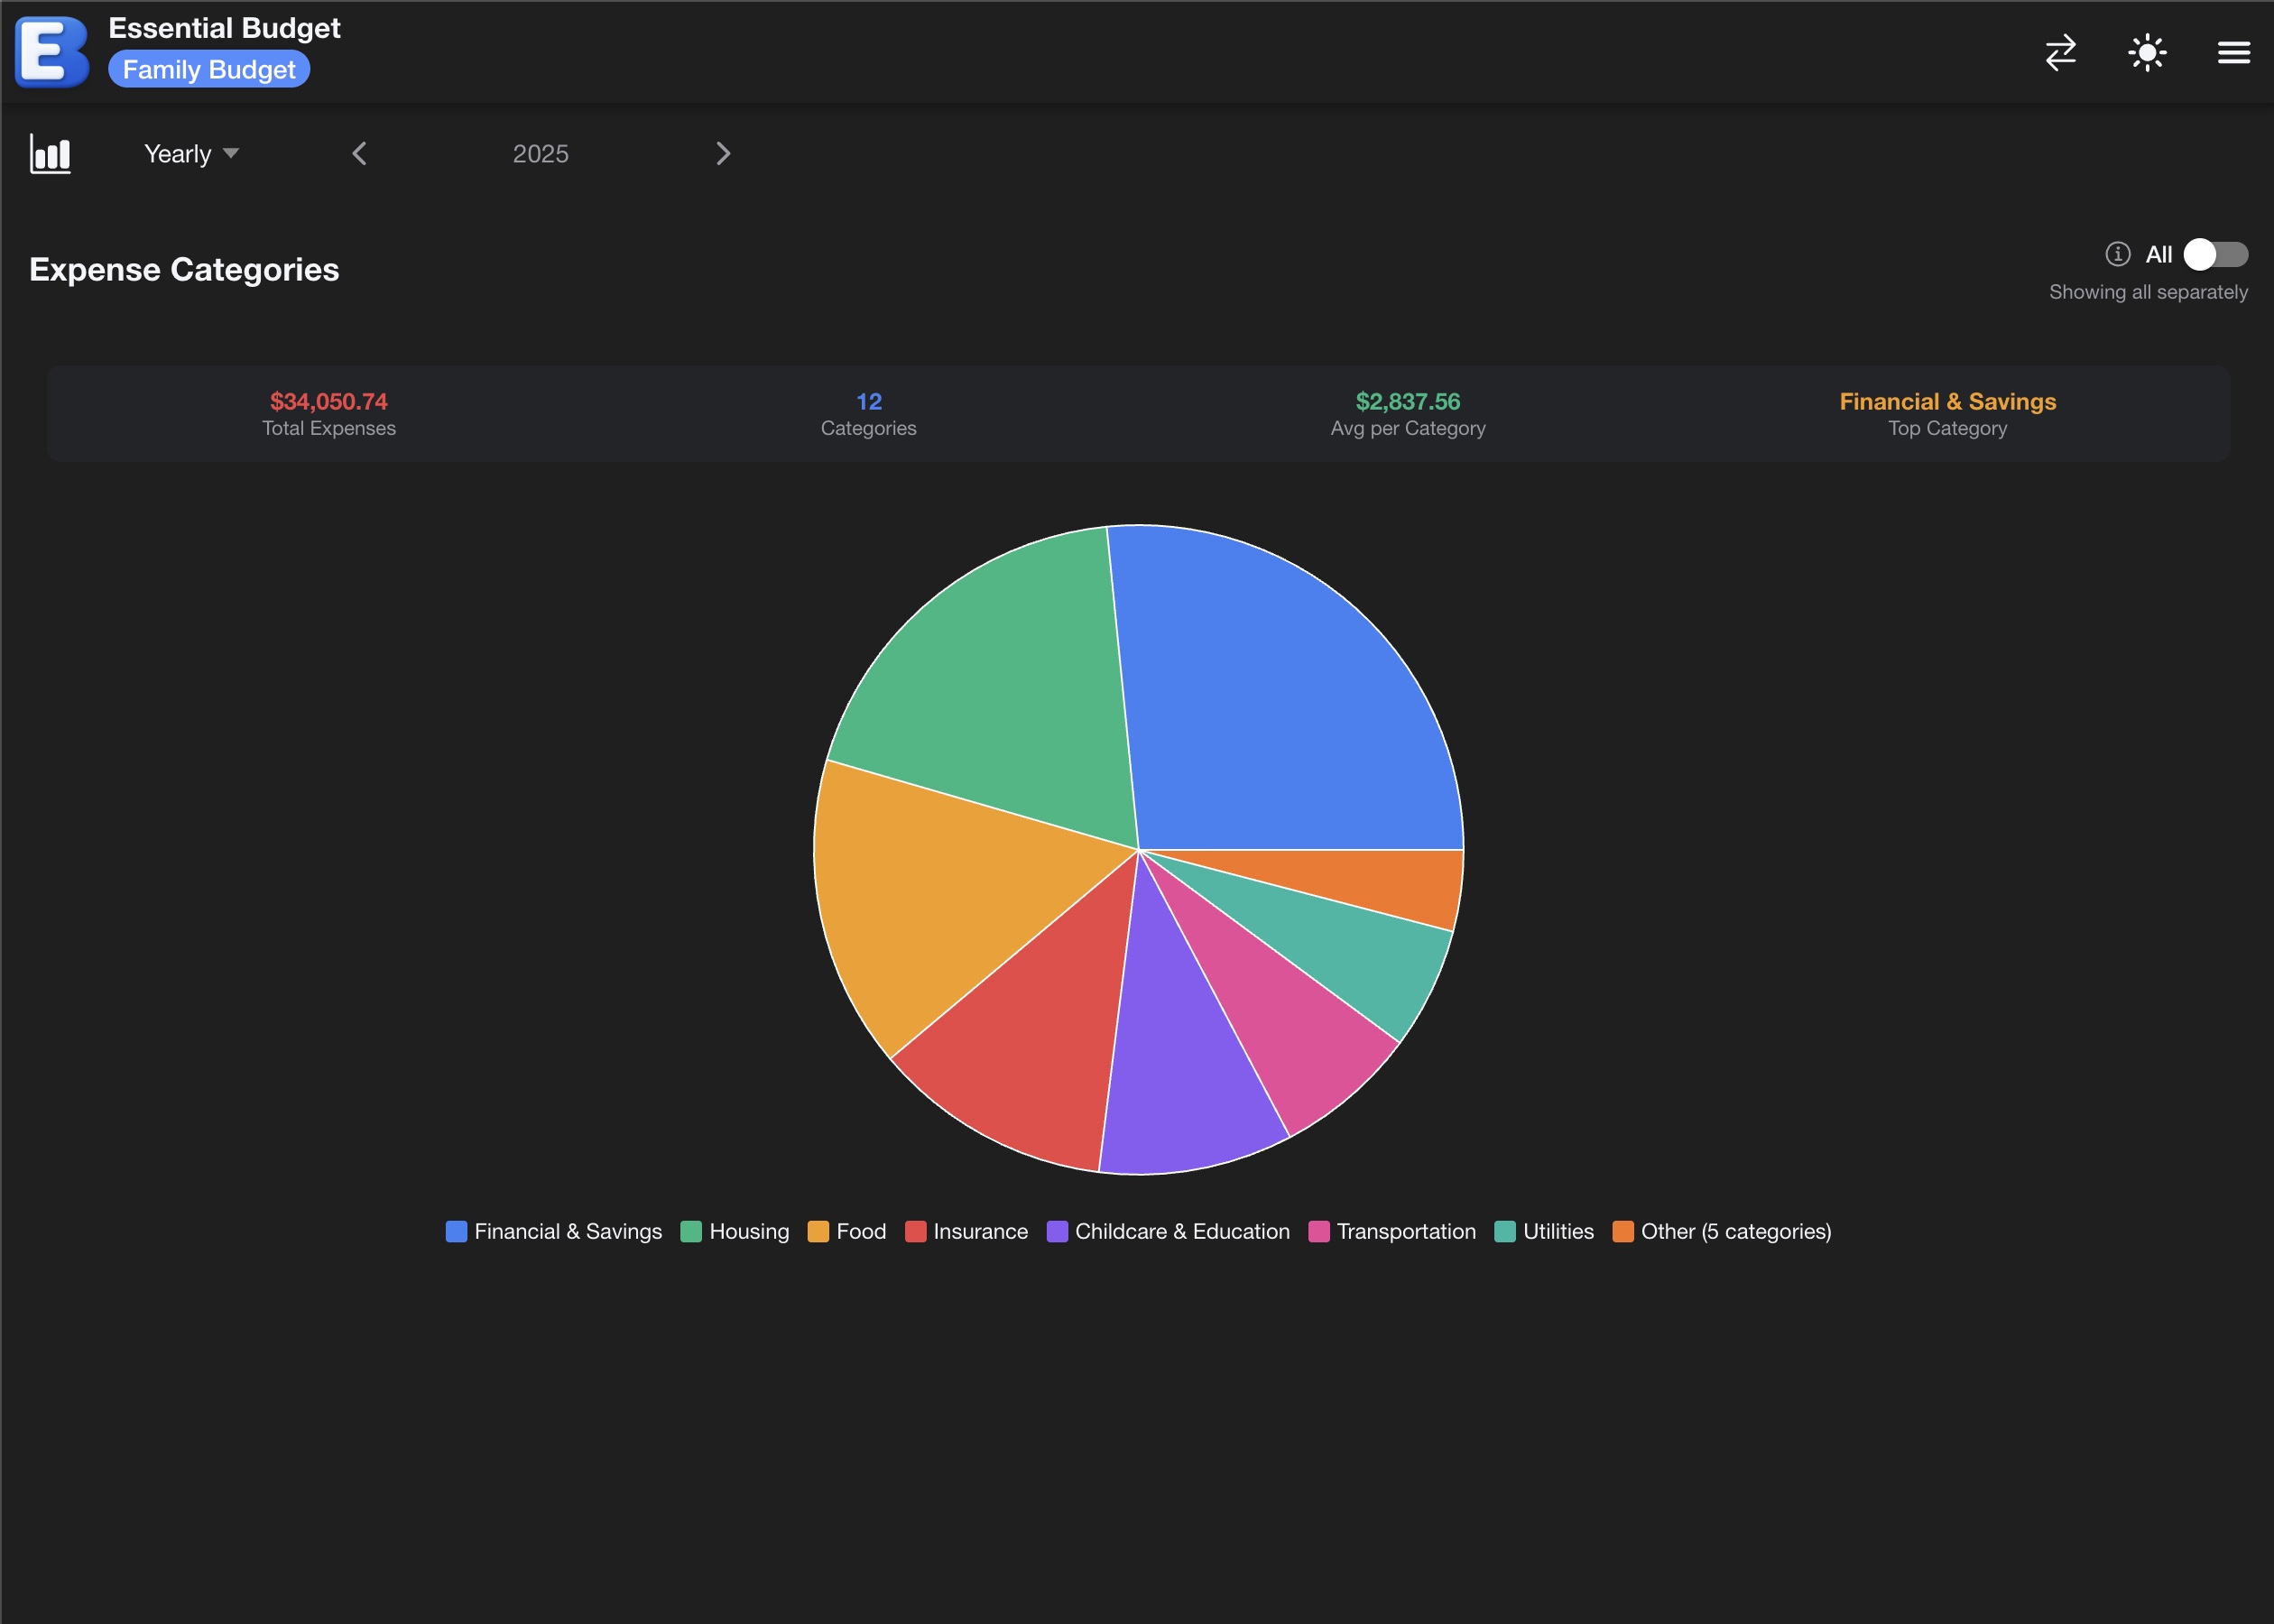
Task: Open the Yearly period dropdown
Action: [178, 154]
